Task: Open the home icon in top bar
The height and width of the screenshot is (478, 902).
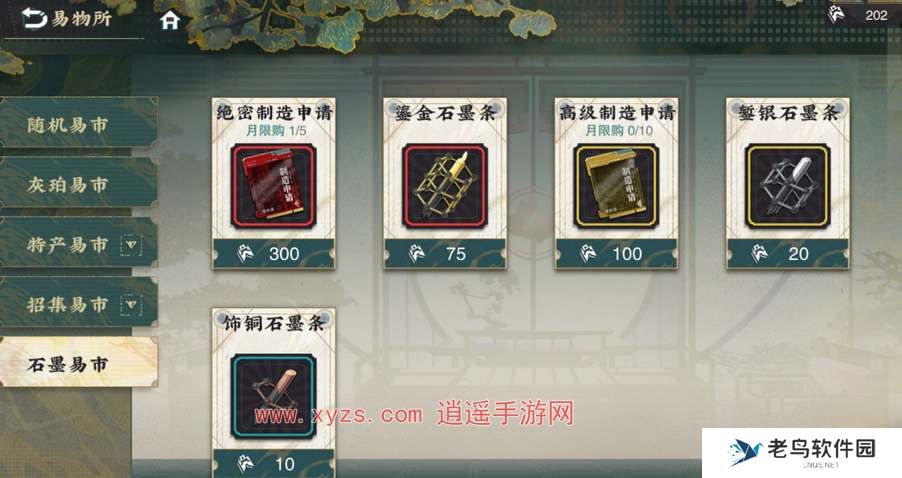Action: (170, 21)
